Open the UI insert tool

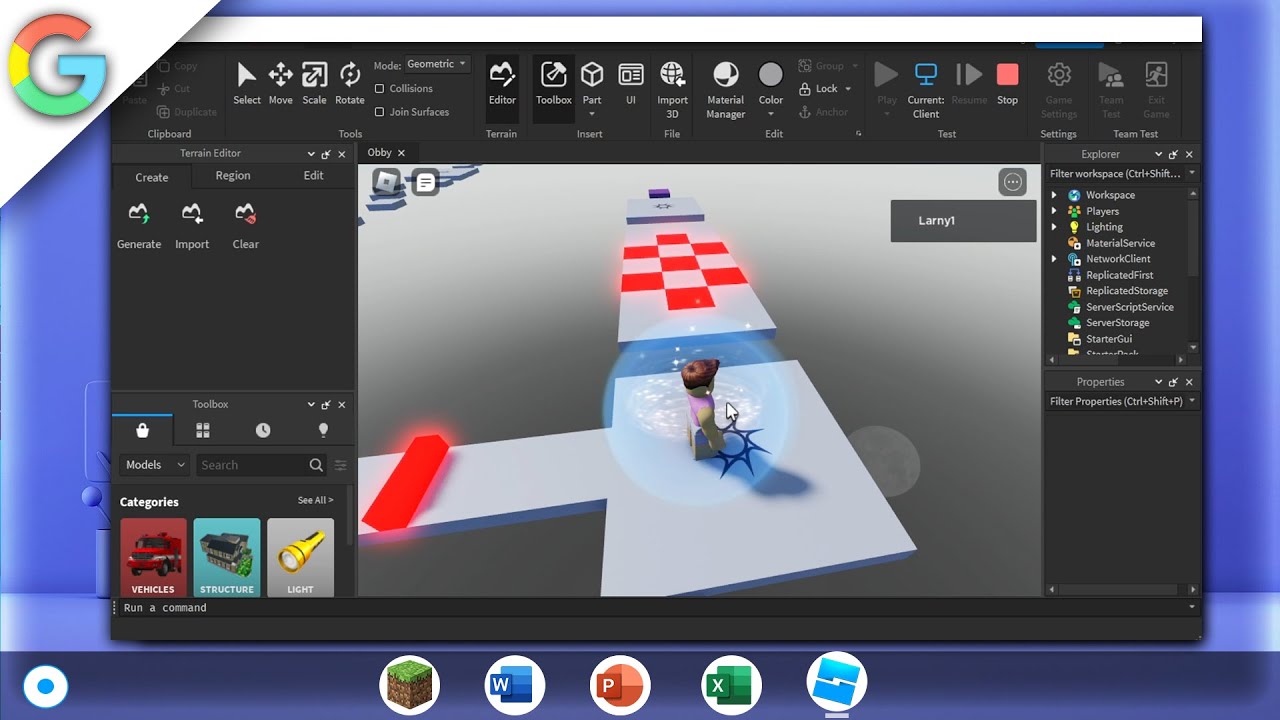point(631,83)
